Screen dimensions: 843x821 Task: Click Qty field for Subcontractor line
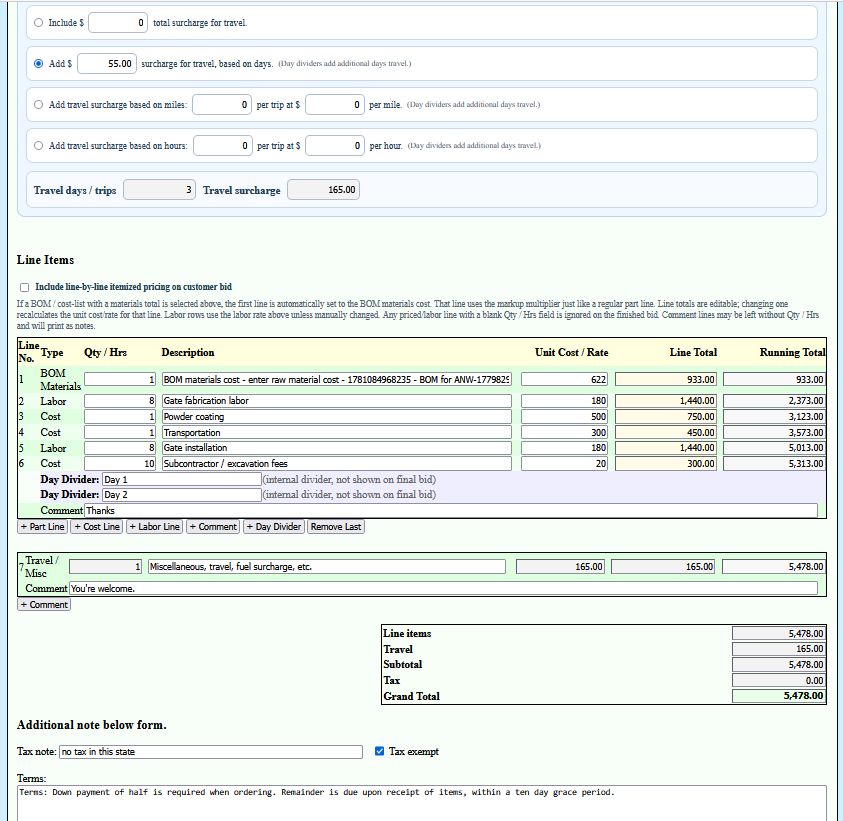[120, 463]
